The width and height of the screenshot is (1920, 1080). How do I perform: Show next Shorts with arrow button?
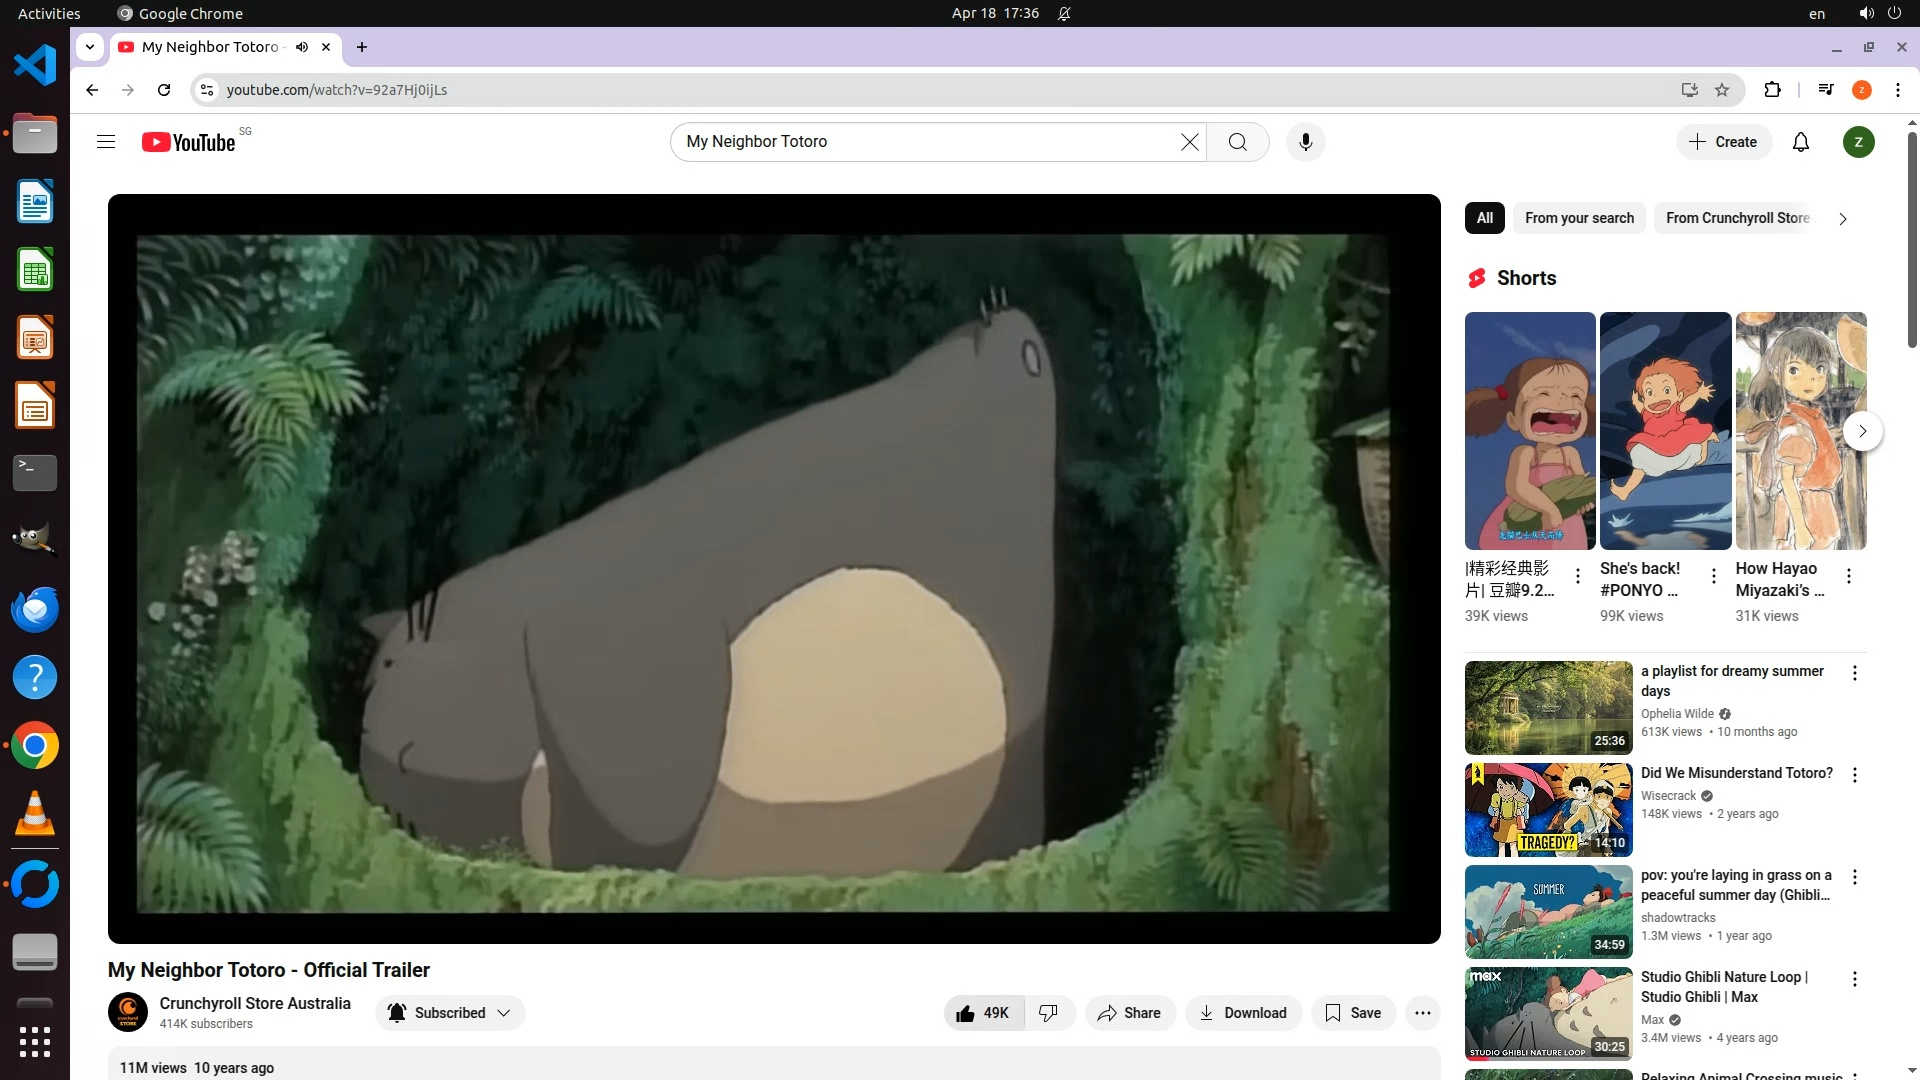(1862, 431)
